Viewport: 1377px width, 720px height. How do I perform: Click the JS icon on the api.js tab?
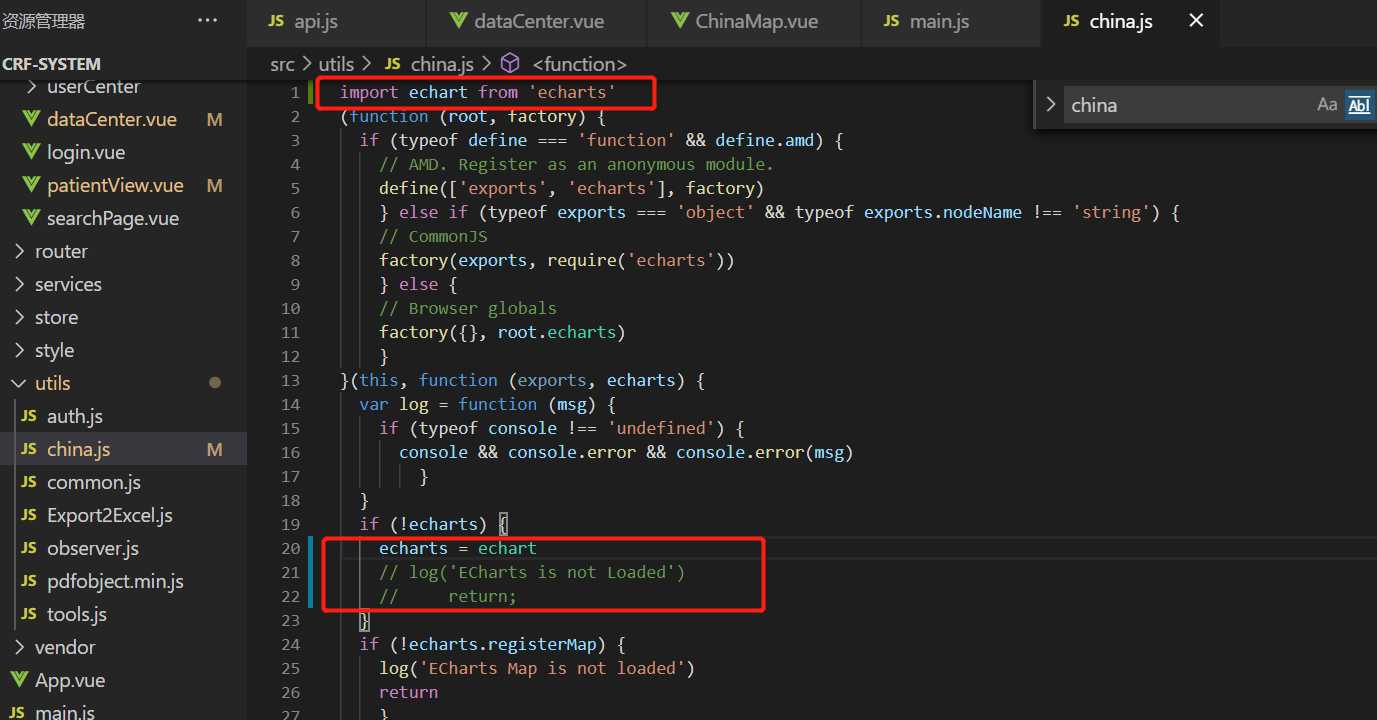tap(276, 21)
